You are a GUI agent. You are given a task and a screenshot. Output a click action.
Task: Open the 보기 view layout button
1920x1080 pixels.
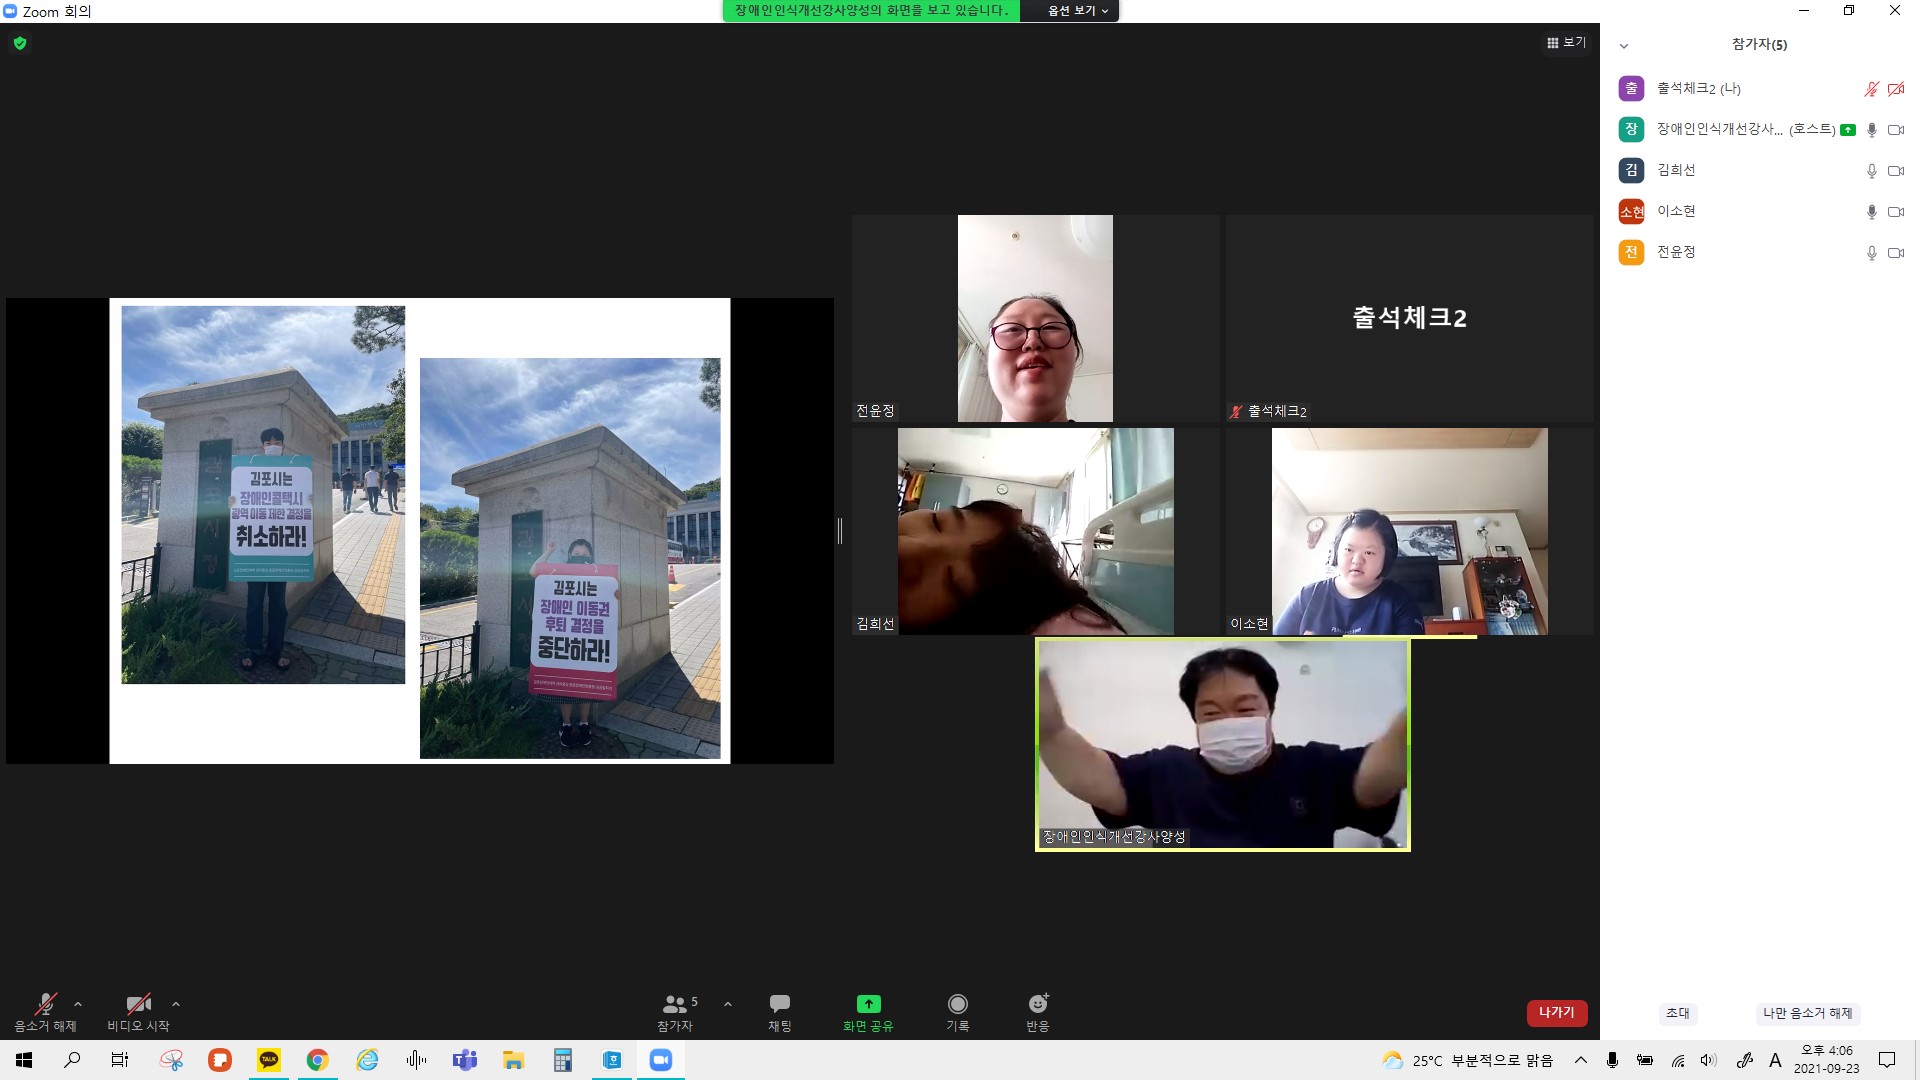pyautogui.click(x=1566, y=42)
